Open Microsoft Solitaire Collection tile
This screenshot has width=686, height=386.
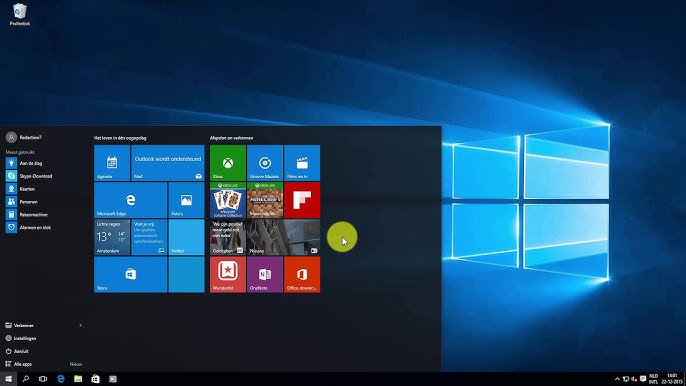pyautogui.click(x=228, y=200)
